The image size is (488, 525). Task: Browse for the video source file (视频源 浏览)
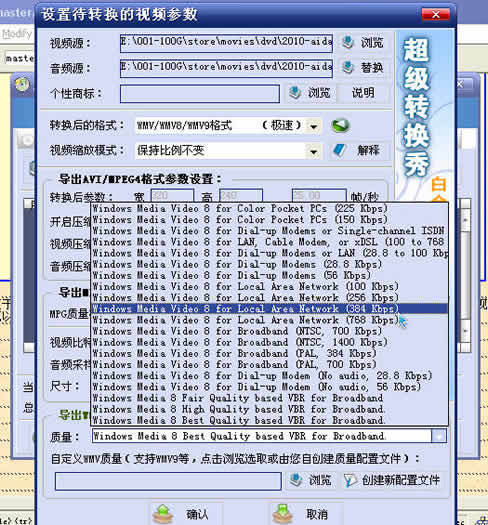(362, 43)
